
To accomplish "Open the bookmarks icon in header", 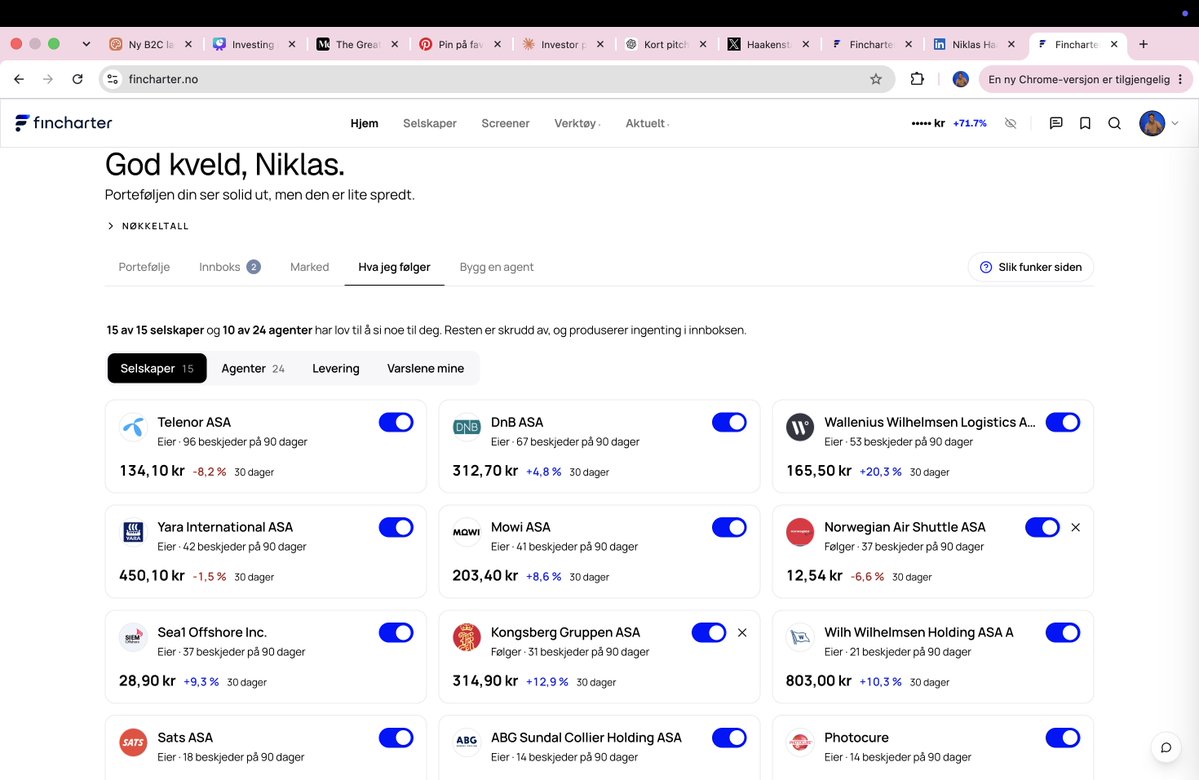I will coord(1085,123).
